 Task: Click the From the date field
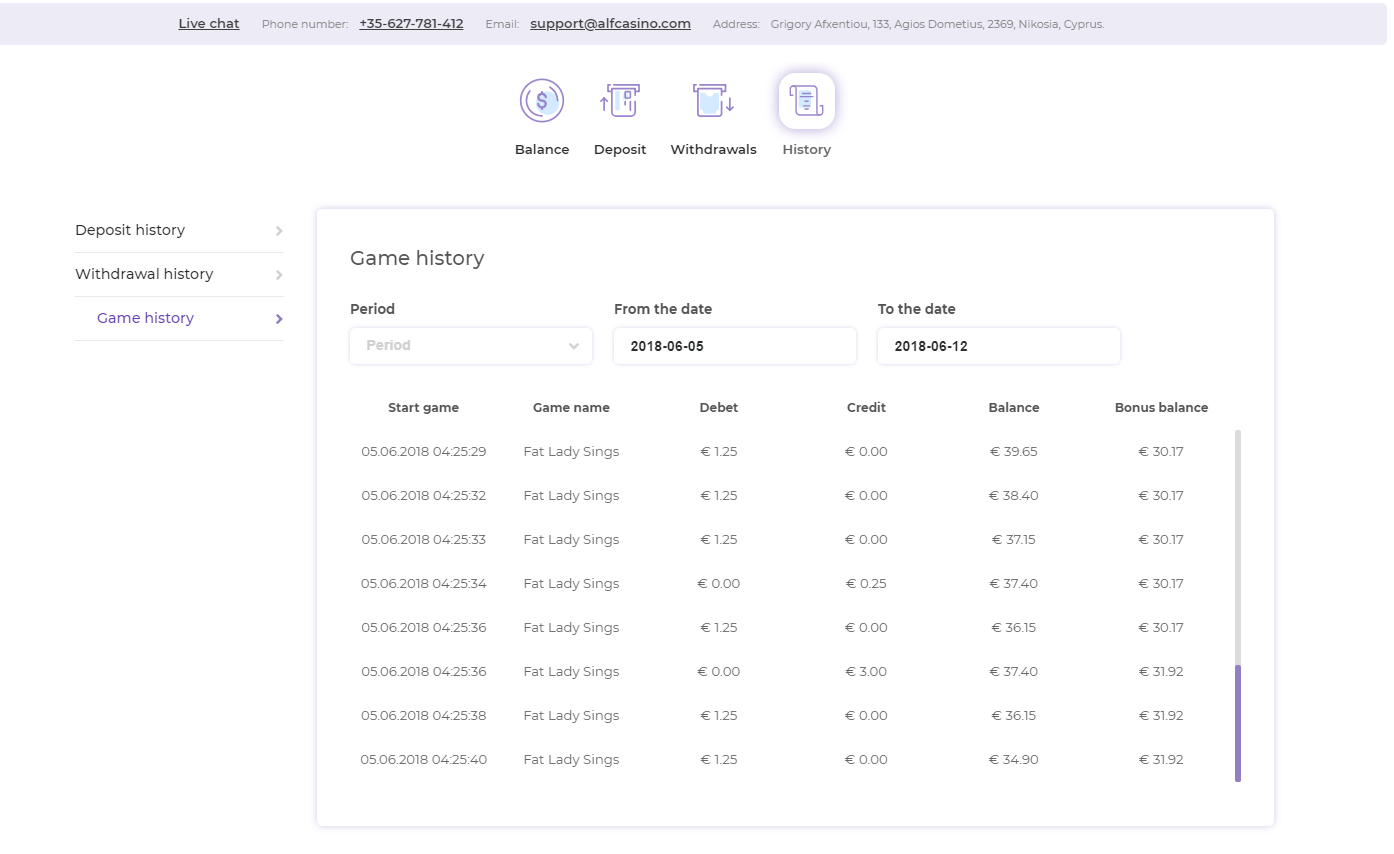(735, 346)
